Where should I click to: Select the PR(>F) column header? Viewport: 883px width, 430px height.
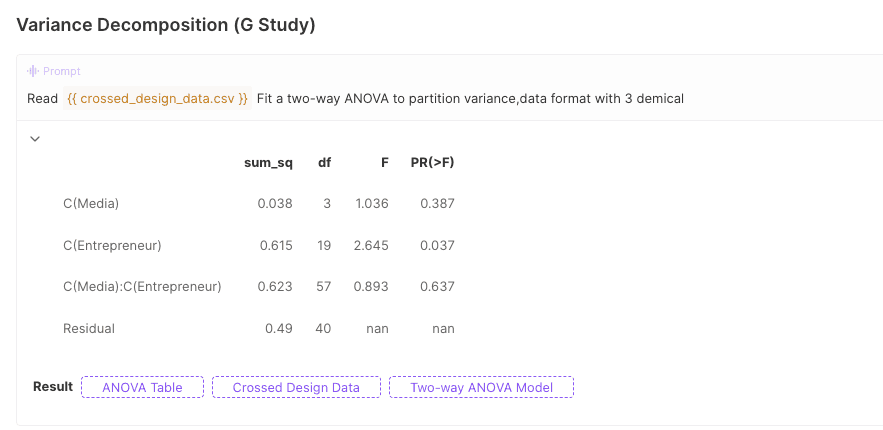point(432,163)
